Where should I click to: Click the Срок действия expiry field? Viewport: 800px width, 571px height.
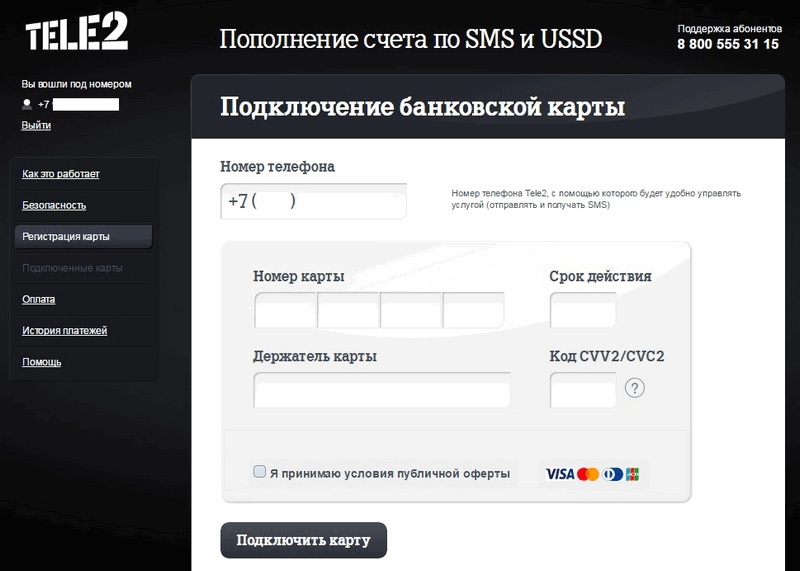583,310
